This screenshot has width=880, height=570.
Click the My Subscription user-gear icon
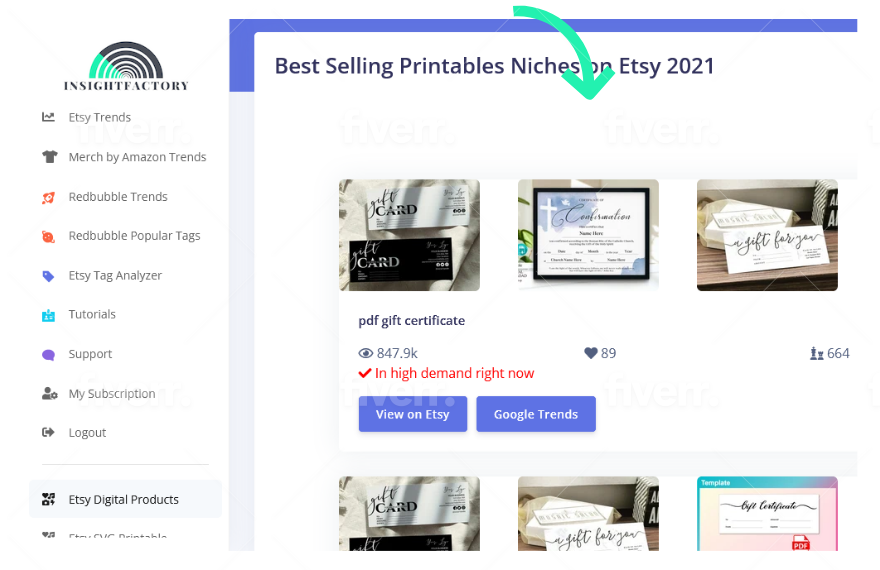pyautogui.click(x=49, y=393)
